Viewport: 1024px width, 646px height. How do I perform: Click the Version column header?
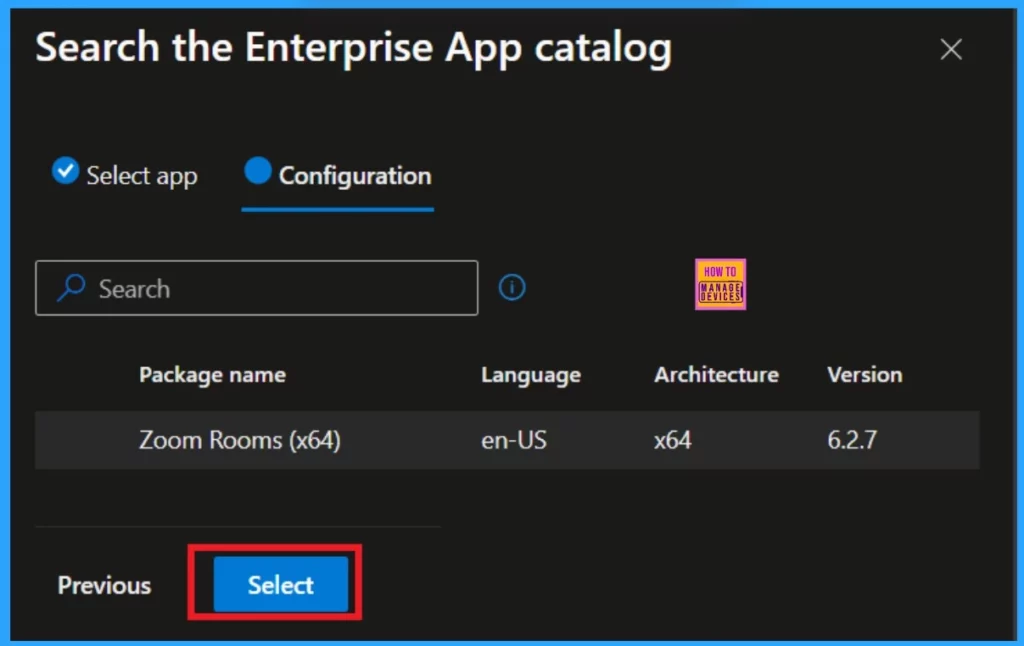(x=865, y=375)
